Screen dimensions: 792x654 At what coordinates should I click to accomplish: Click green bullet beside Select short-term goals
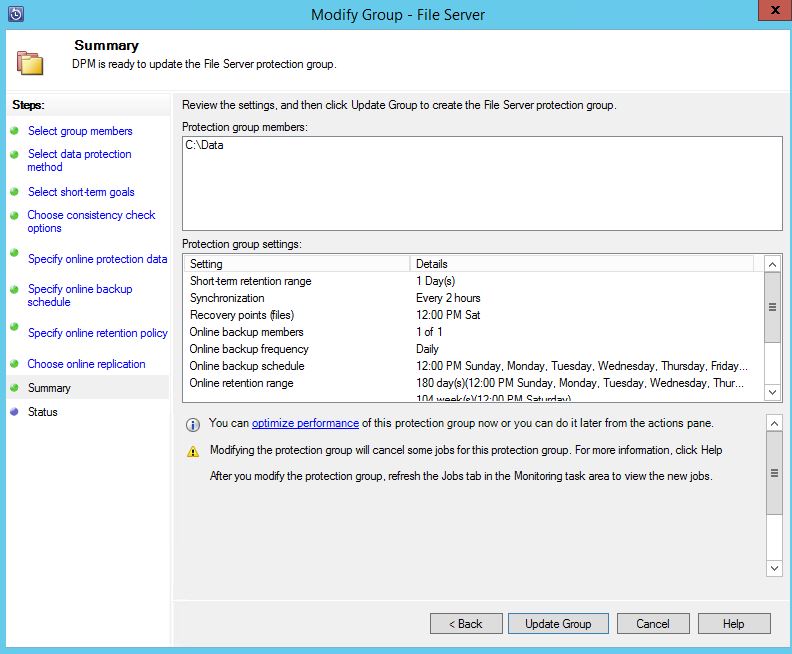pyautogui.click(x=14, y=191)
